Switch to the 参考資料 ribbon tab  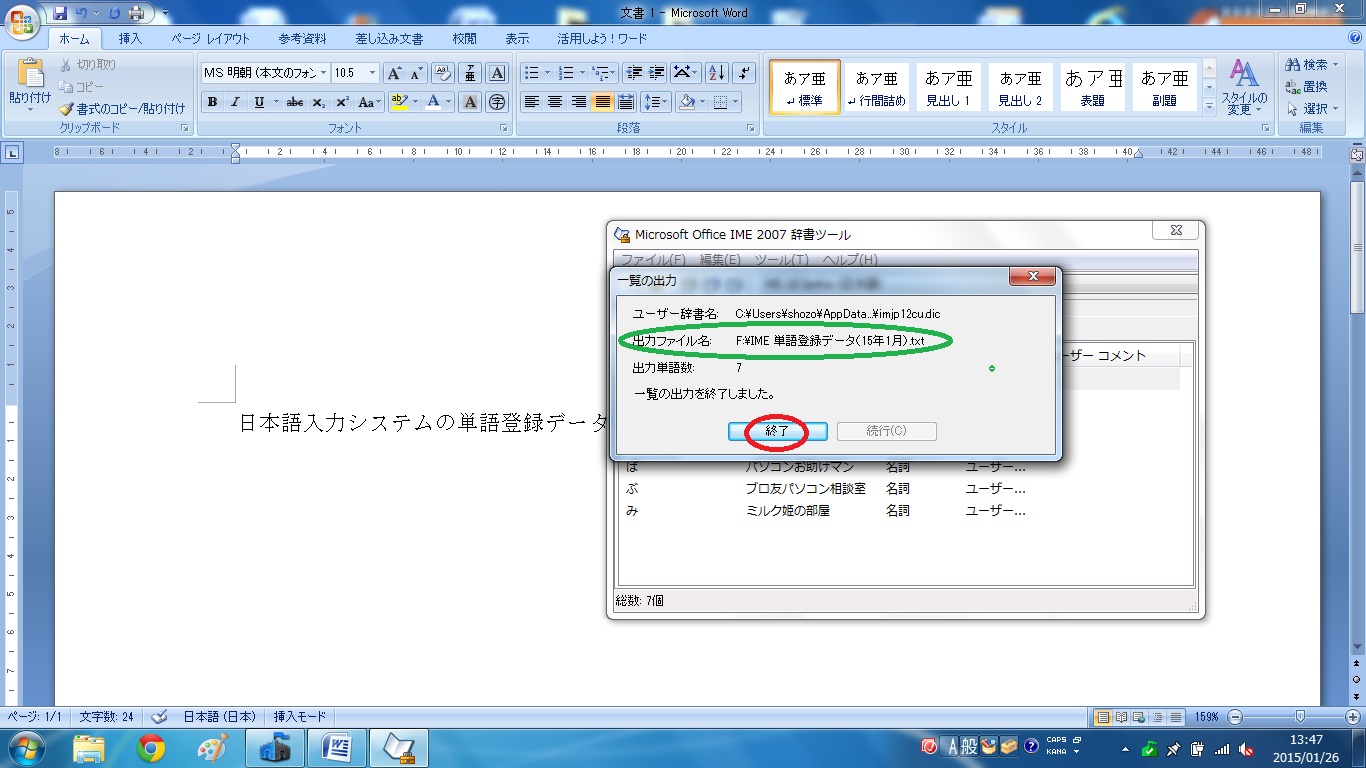click(302, 39)
